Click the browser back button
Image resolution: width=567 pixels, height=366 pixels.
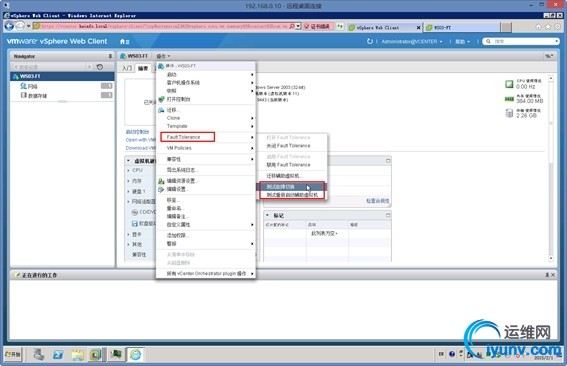tap(9, 26)
